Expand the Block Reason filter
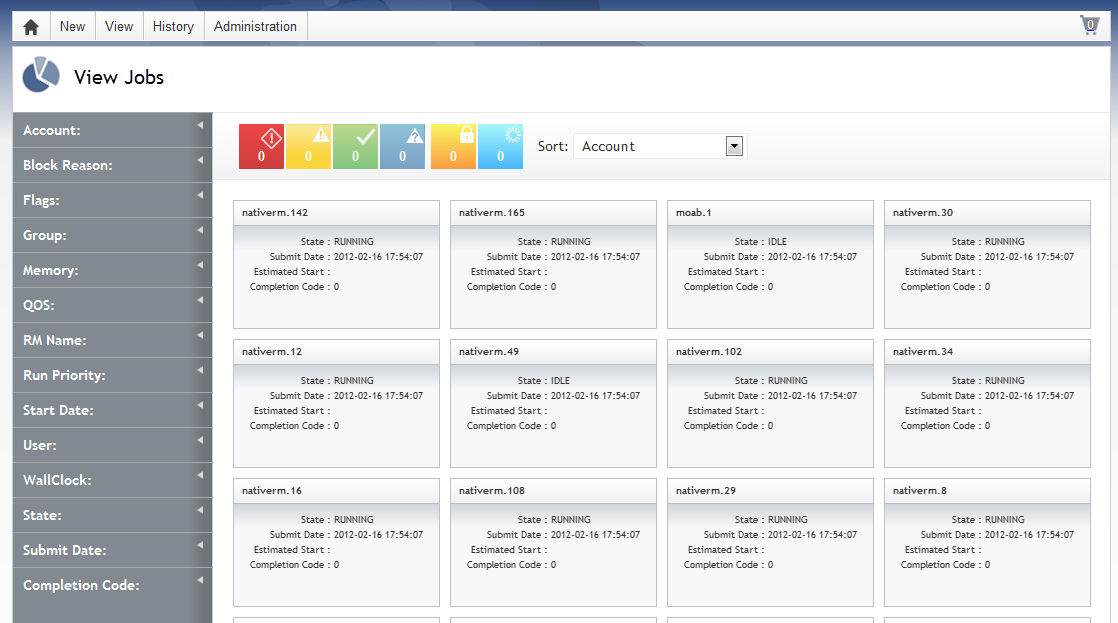1118x623 pixels. click(112, 165)
